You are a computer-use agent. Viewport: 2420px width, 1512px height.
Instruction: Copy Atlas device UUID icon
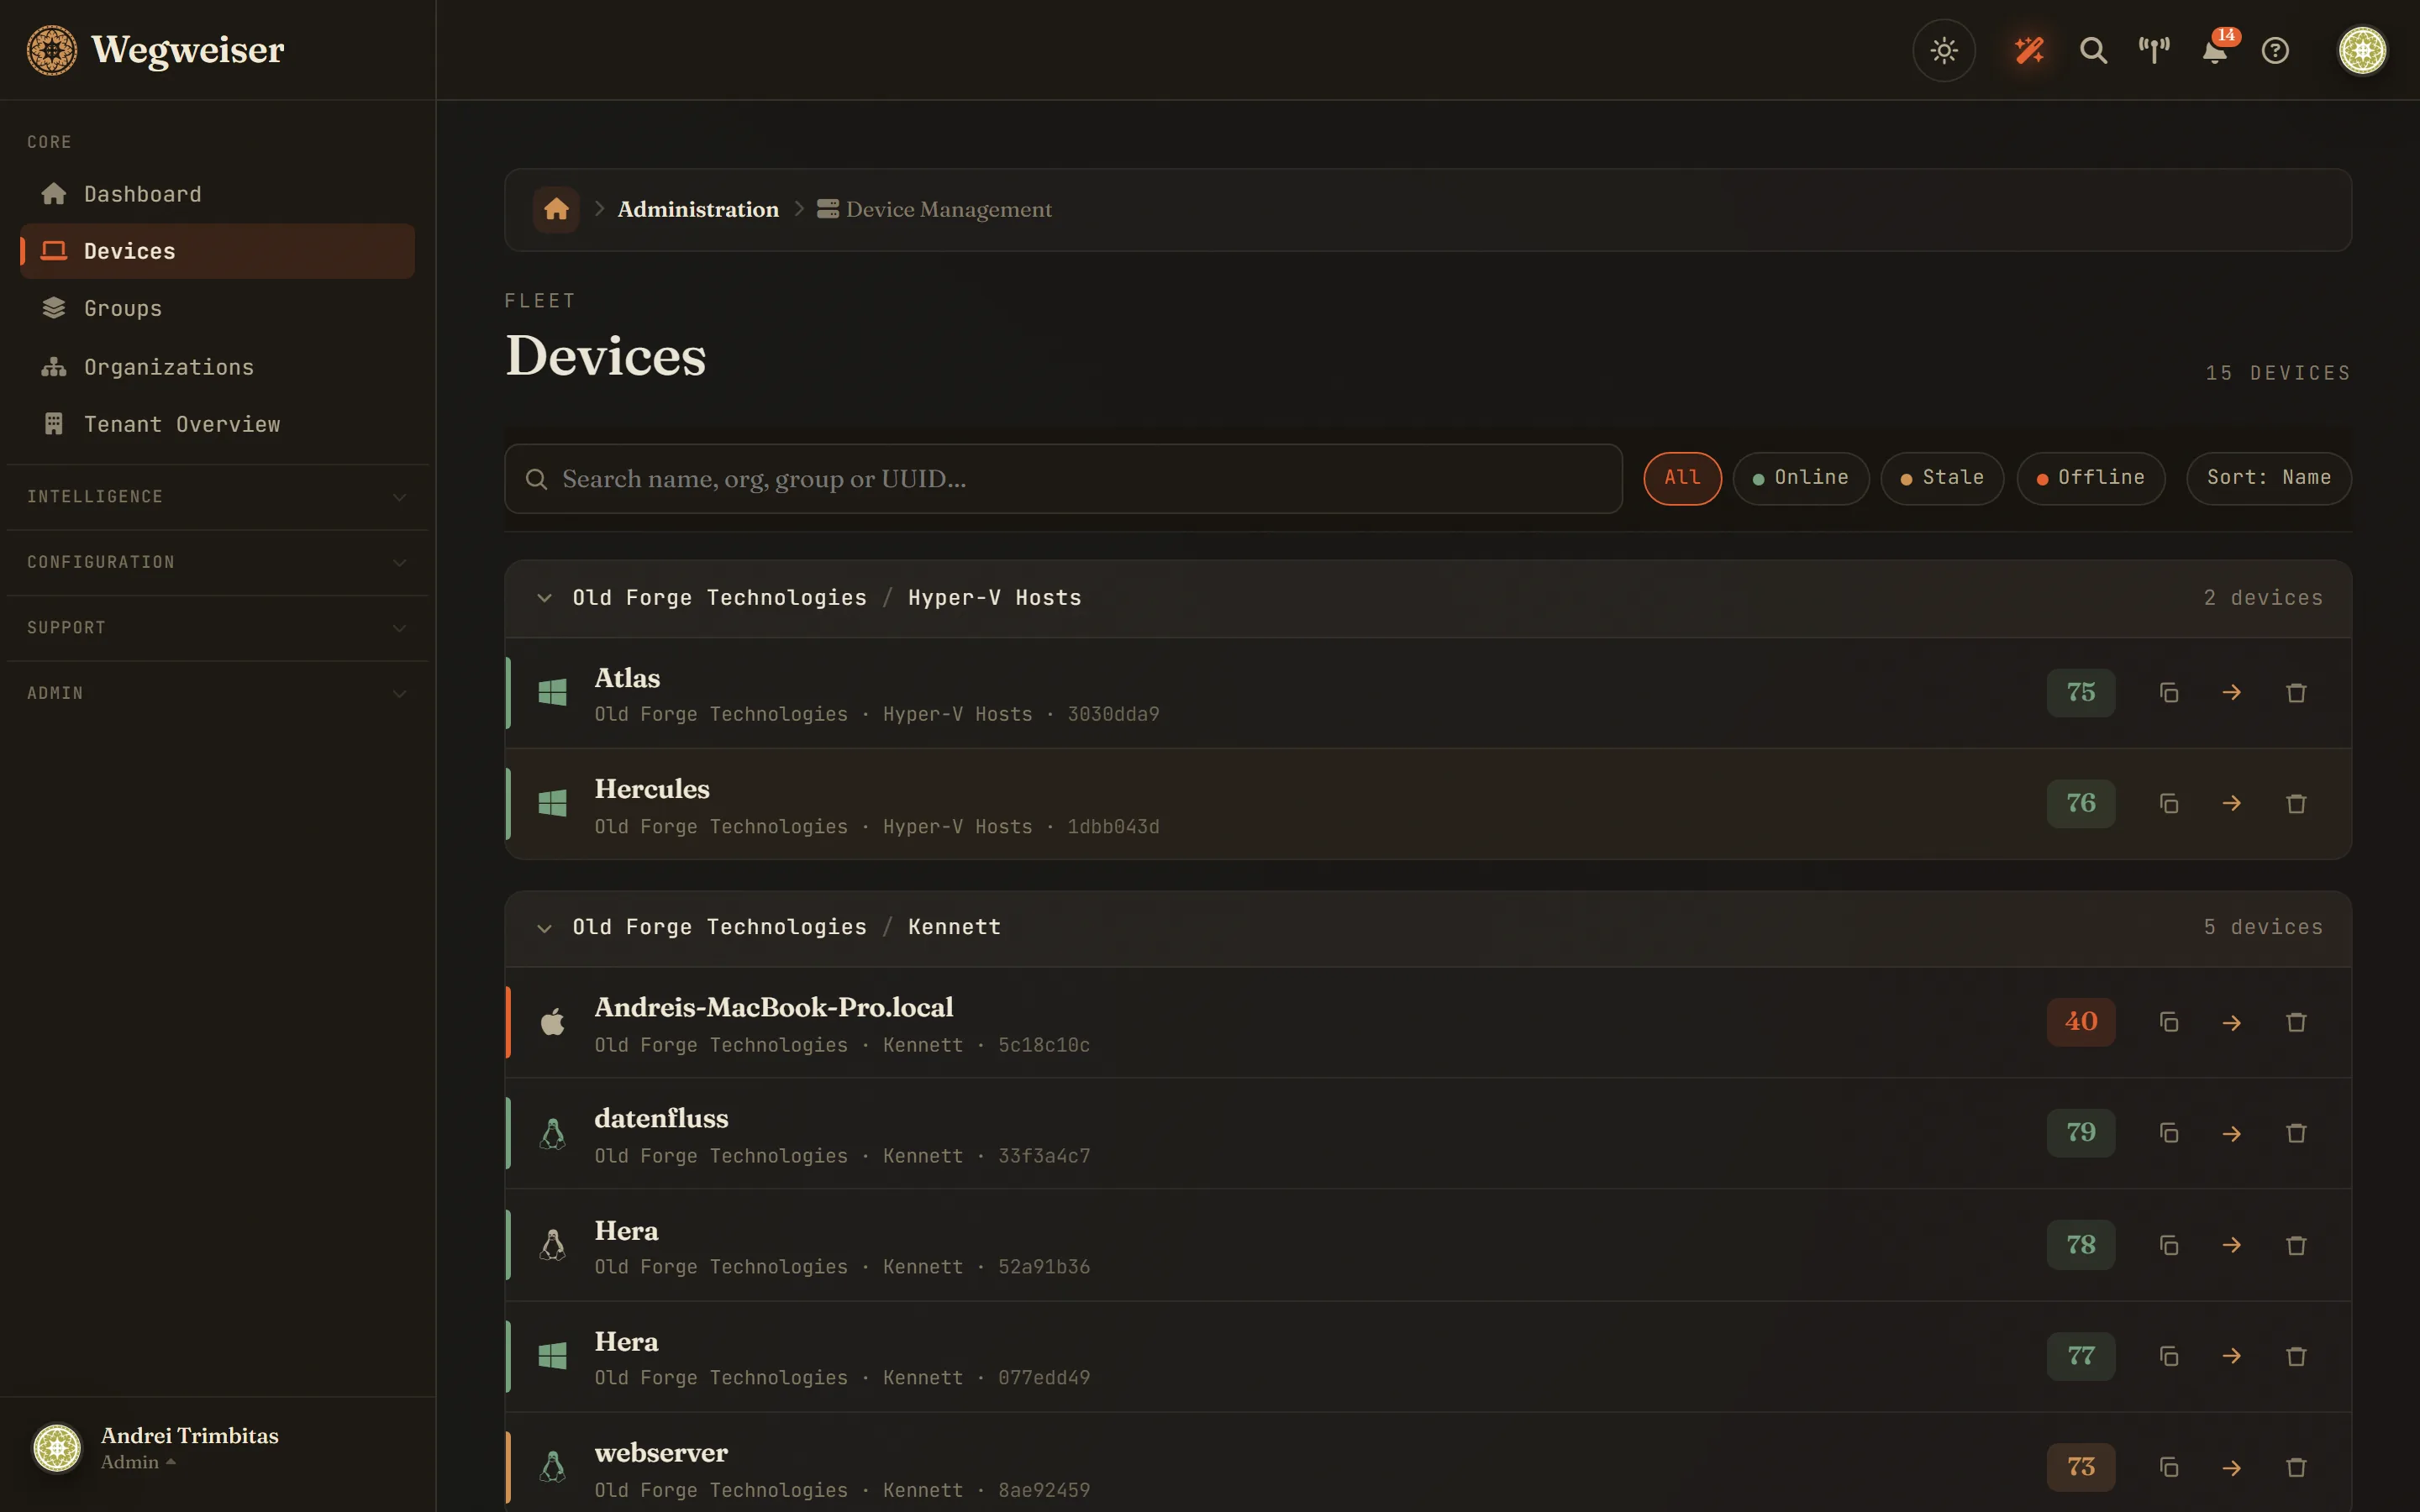click(x=2168, y=693)
